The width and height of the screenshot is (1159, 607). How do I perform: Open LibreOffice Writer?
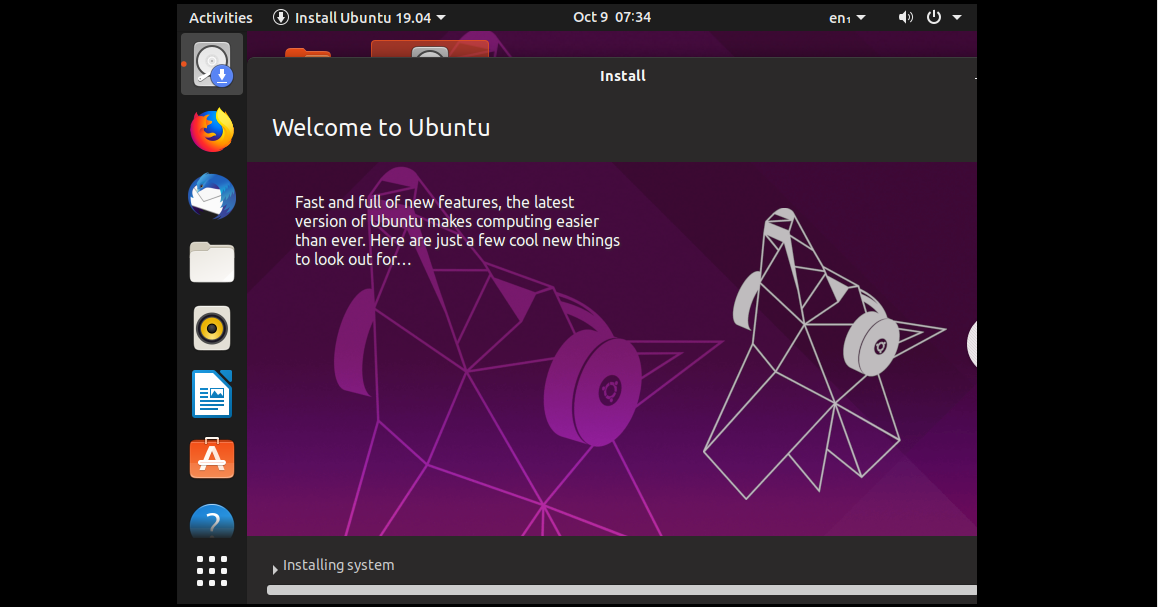point(211,393)
